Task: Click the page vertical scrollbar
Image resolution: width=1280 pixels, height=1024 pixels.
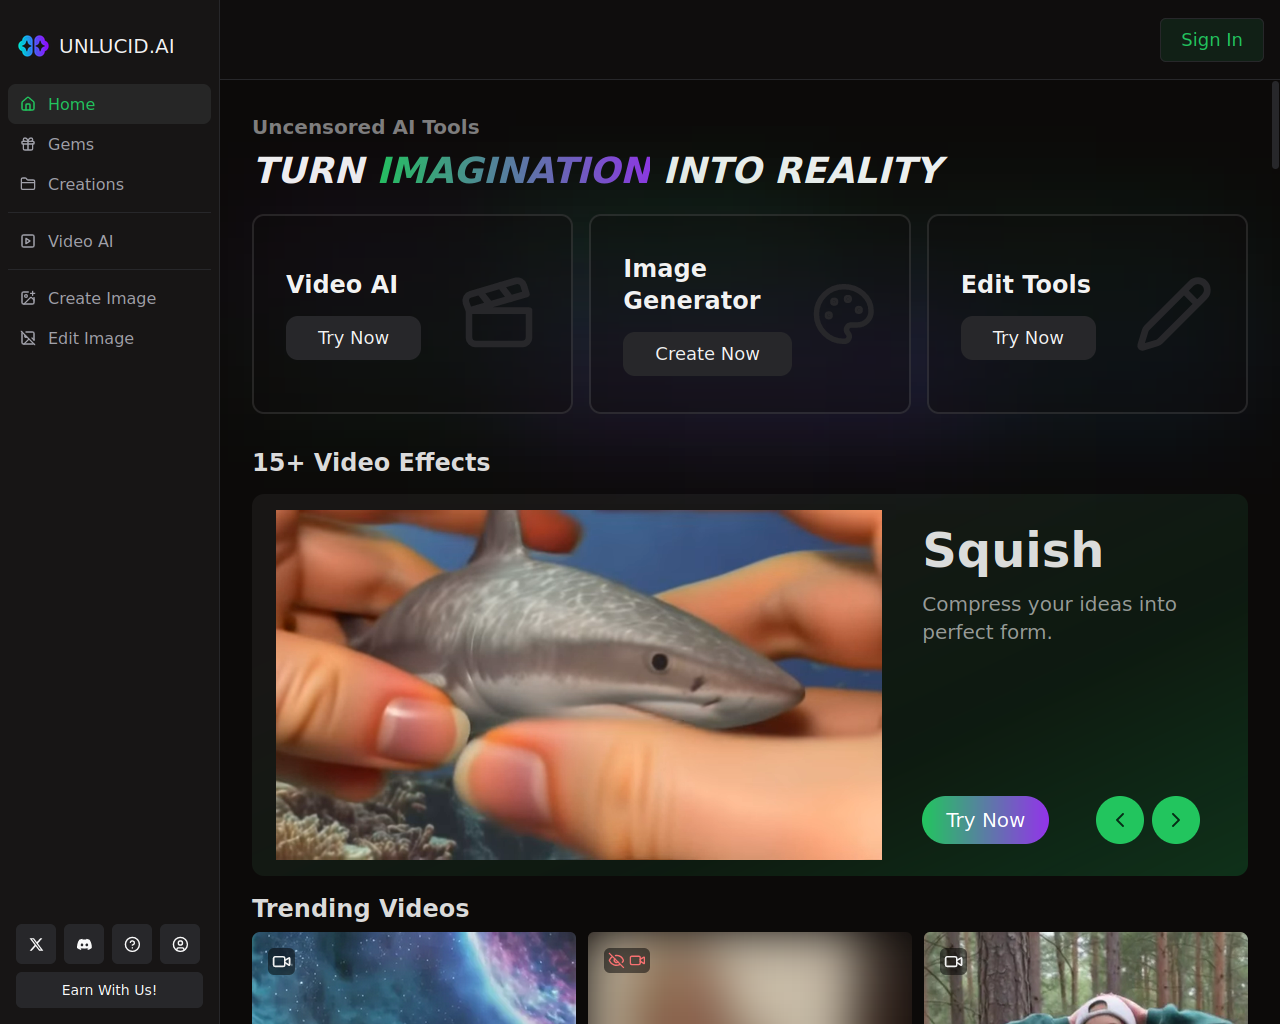Action: (x=1275, y=125)
